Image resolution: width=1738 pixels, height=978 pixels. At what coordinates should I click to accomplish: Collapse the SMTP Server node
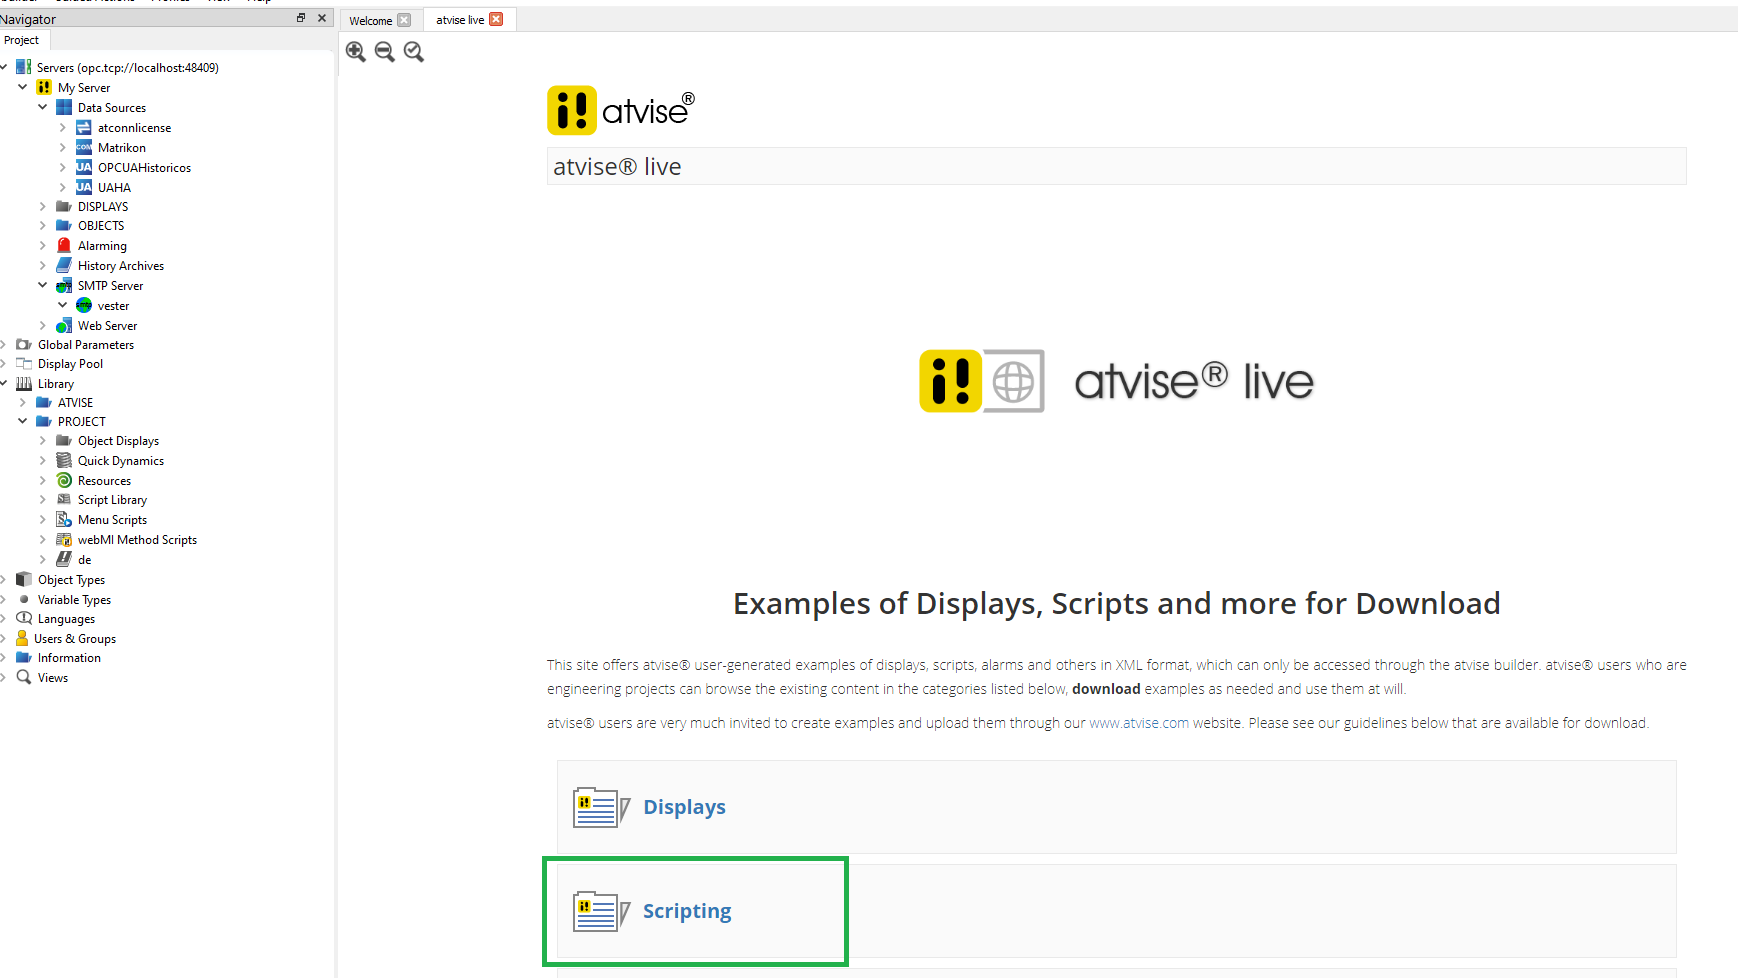click(43, 285)
